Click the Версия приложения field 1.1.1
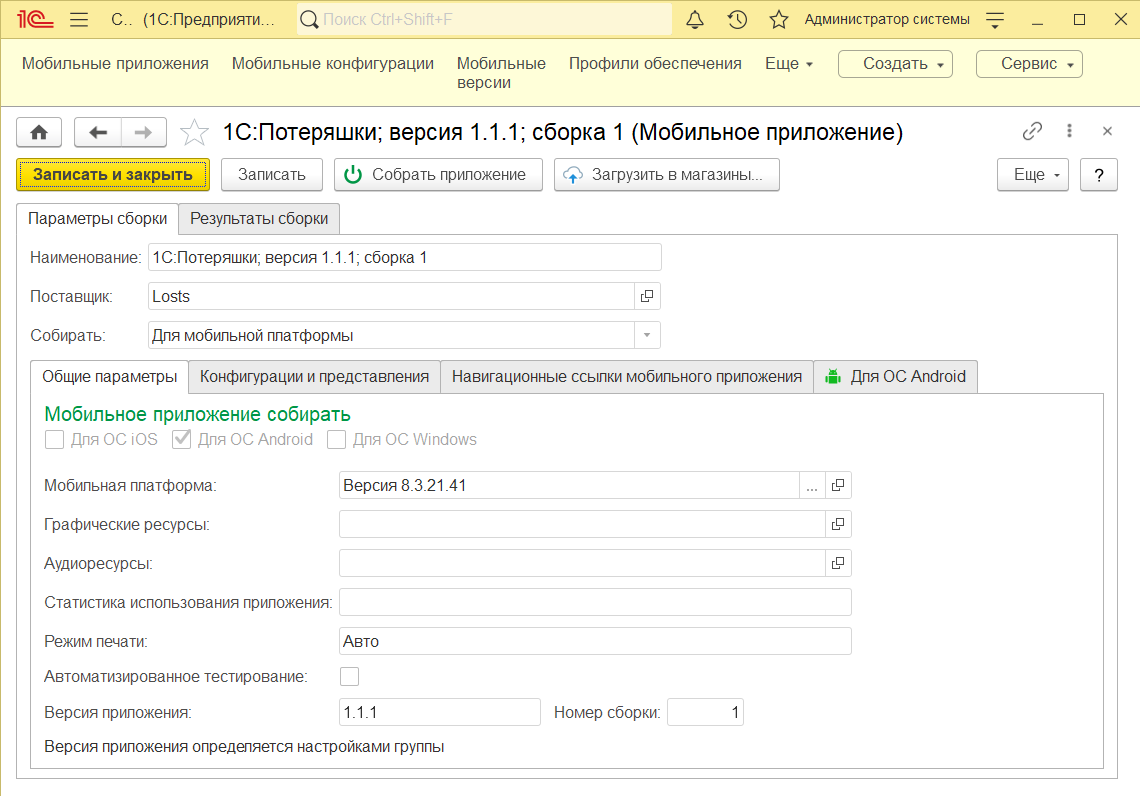 [x=440, y=712]
